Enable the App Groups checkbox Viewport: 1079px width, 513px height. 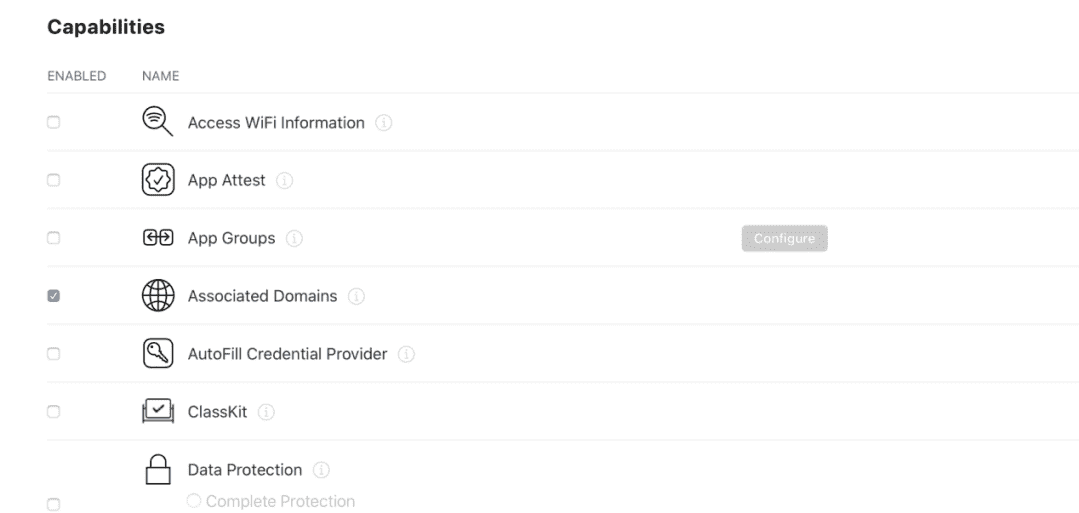(53, 238)
